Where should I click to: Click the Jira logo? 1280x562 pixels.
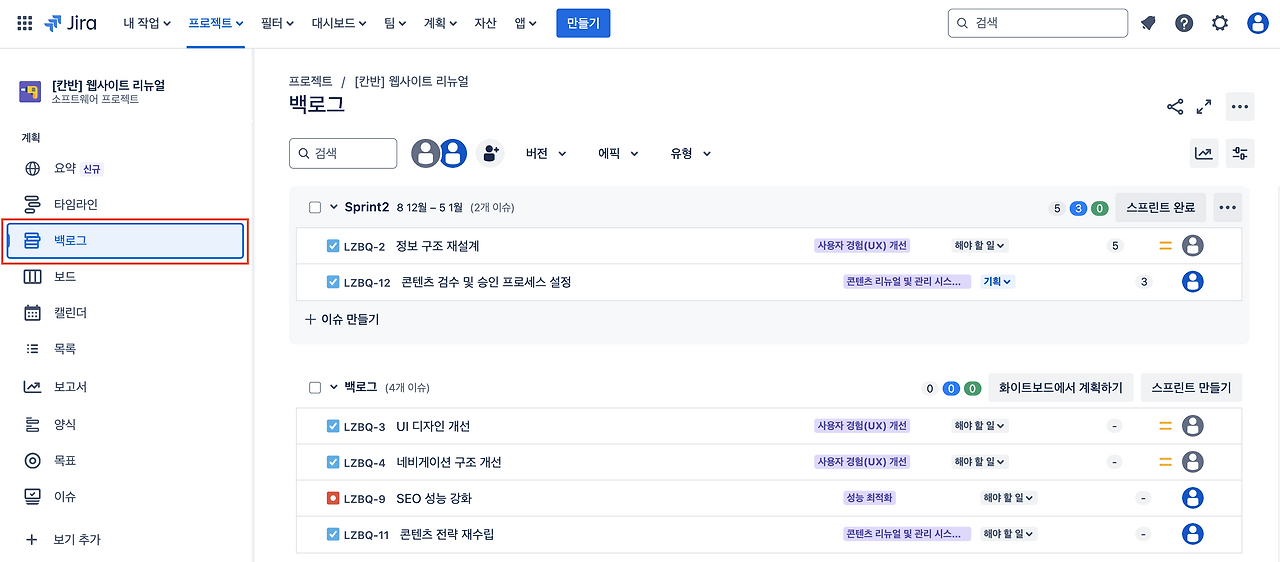[x=70, y=23]
